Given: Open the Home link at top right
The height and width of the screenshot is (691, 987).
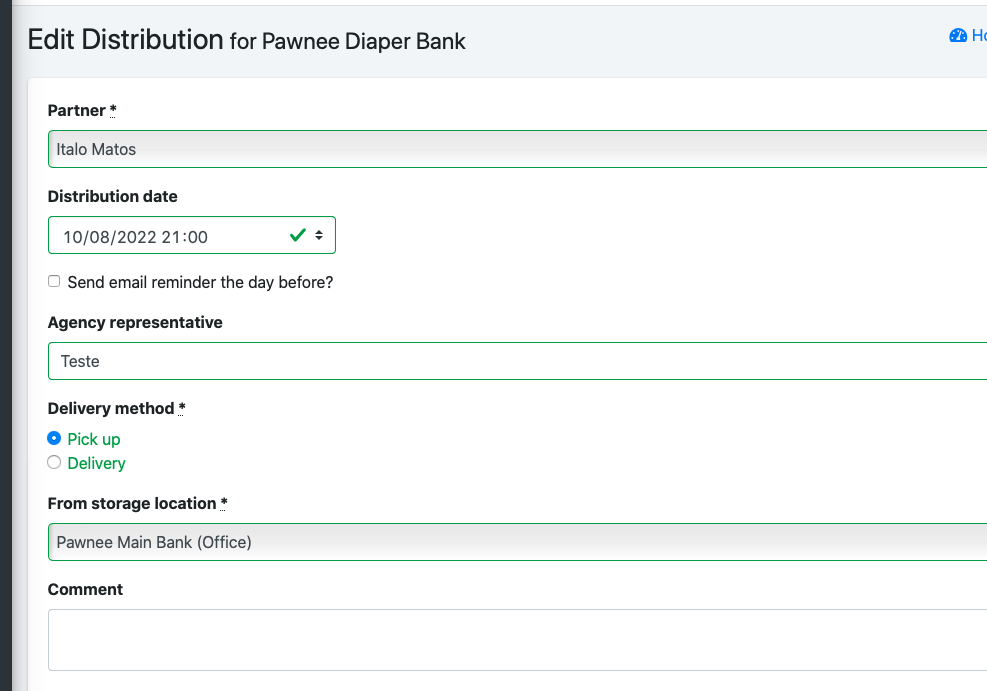Looking at the screenshot, I should 979,35.
